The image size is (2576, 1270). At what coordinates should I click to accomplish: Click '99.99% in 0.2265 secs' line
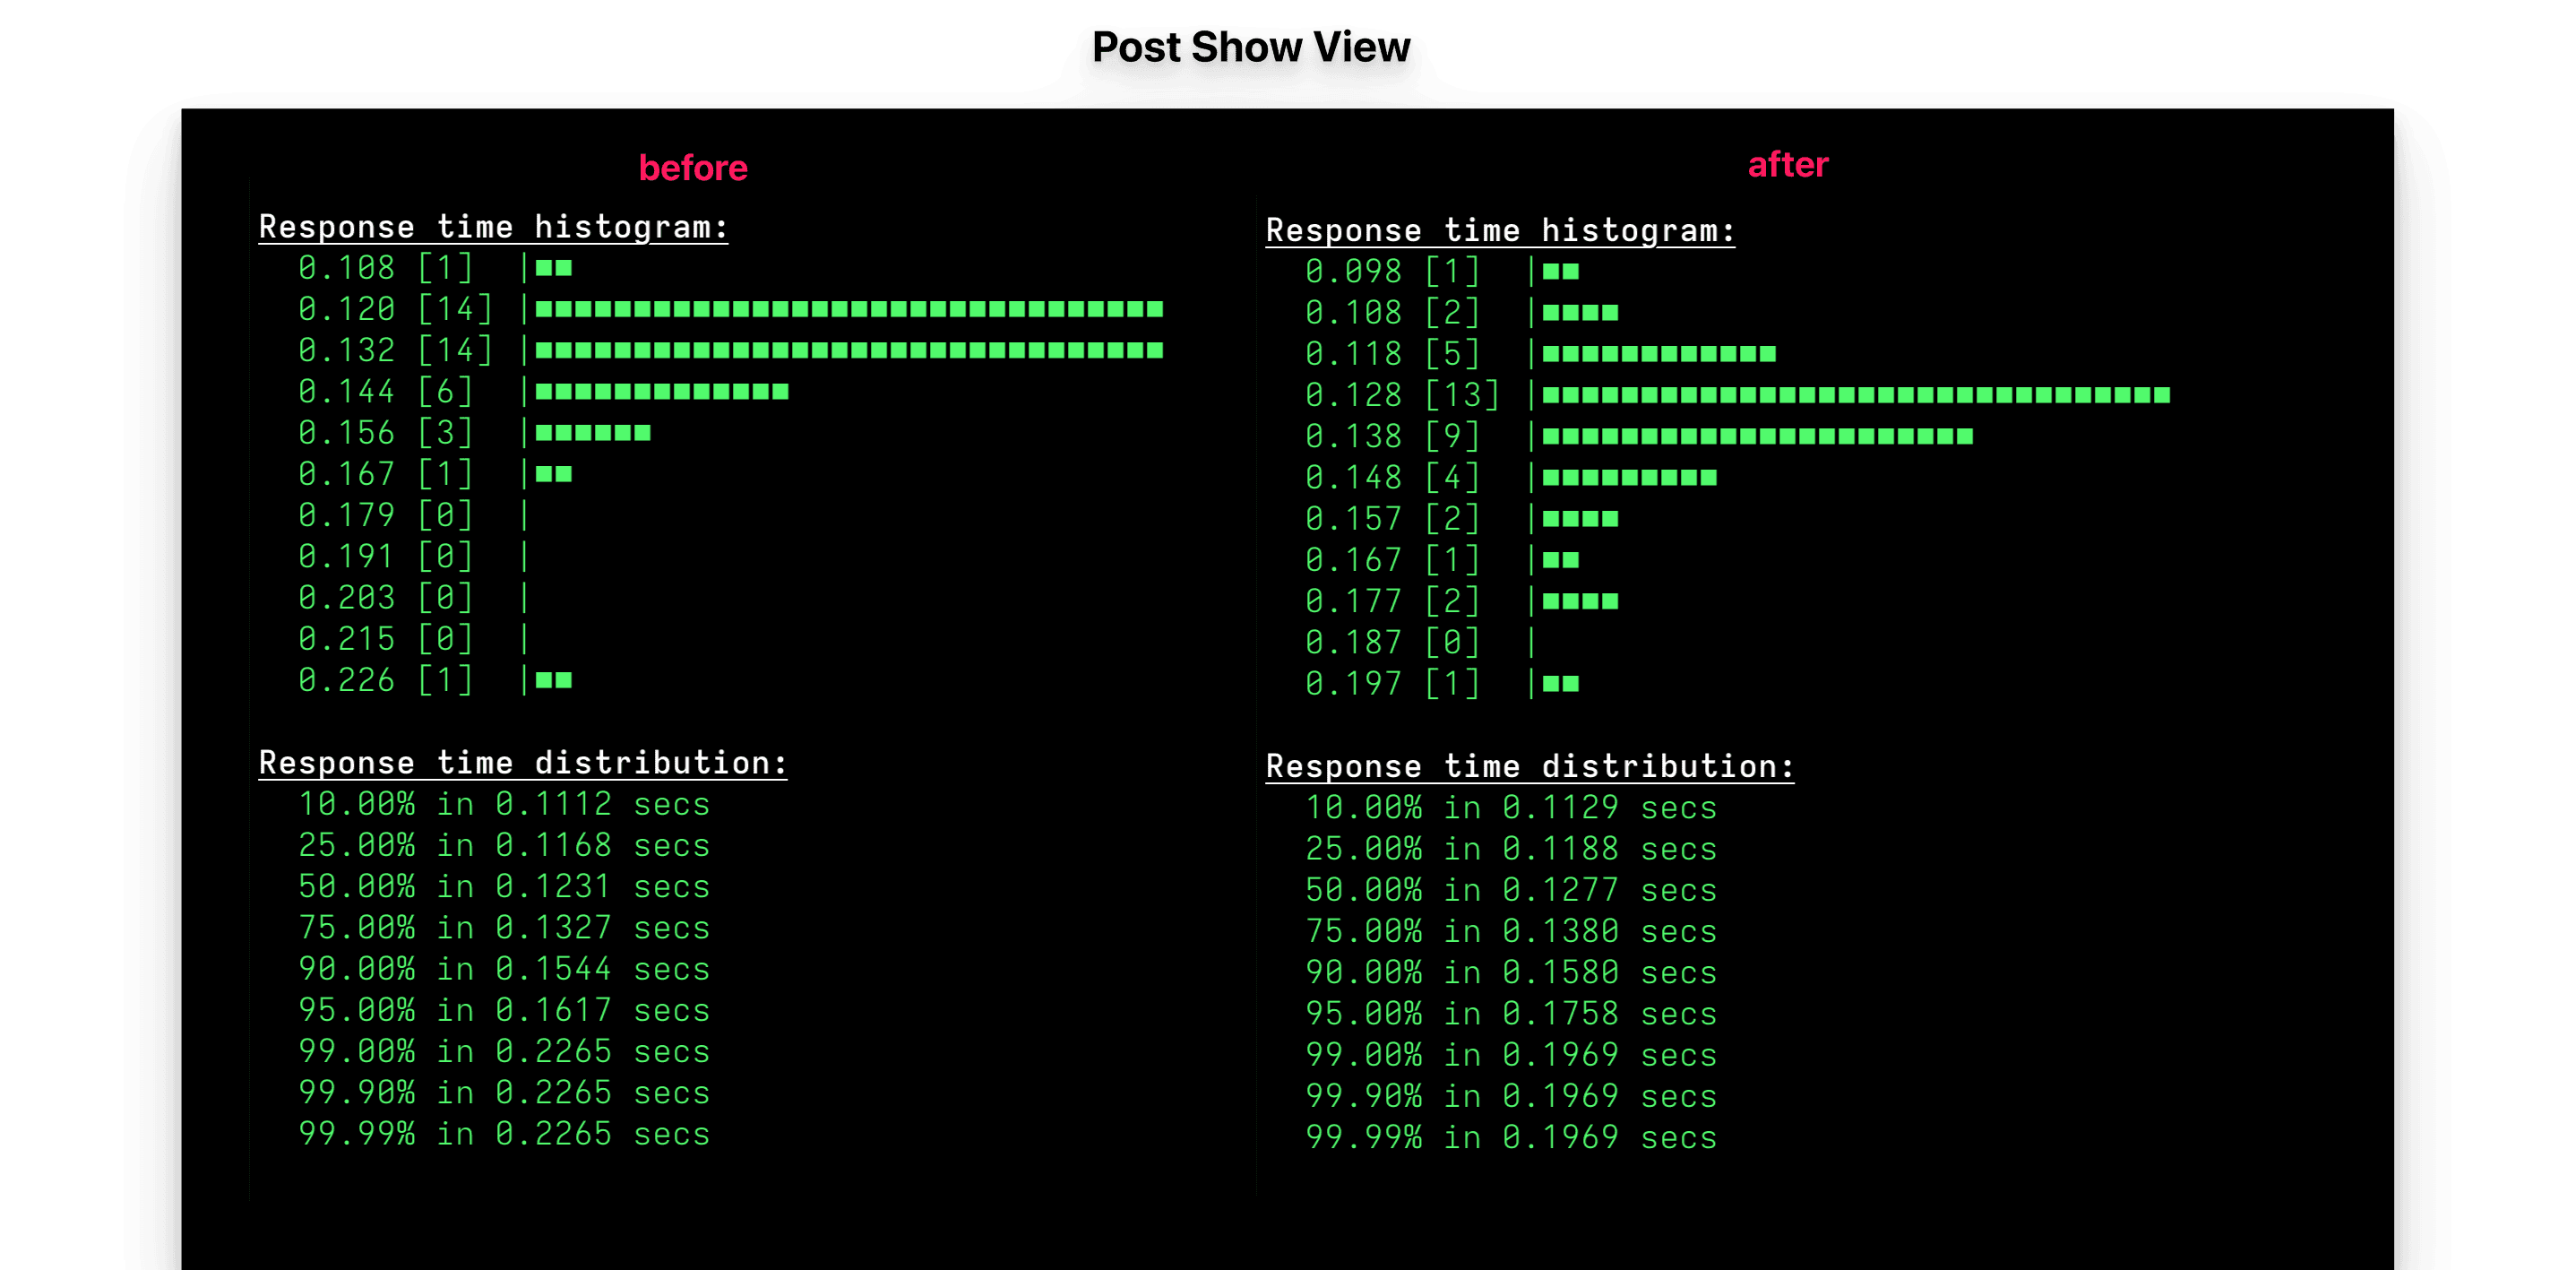click(504, 1134)
